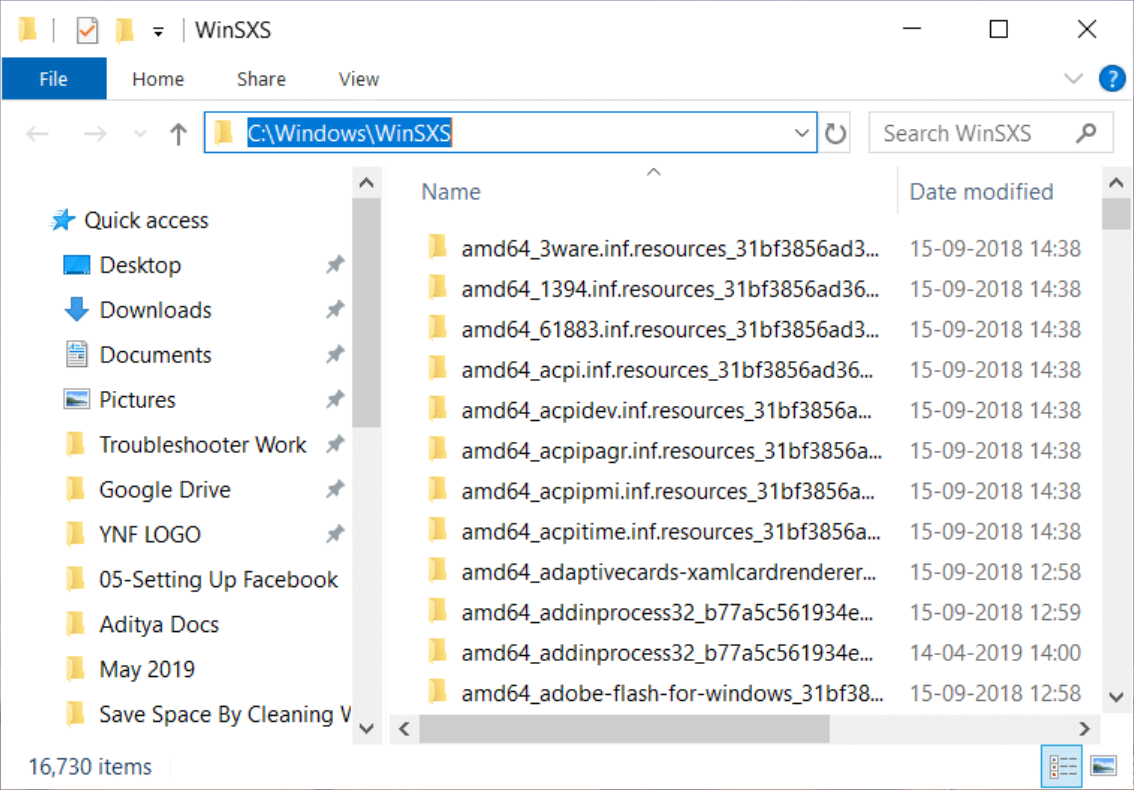Viewport: 1134px width, 790px height.
Task: Open the recent locations dropdown arrow
Action: pyautogui.click(x=140, y=134)
